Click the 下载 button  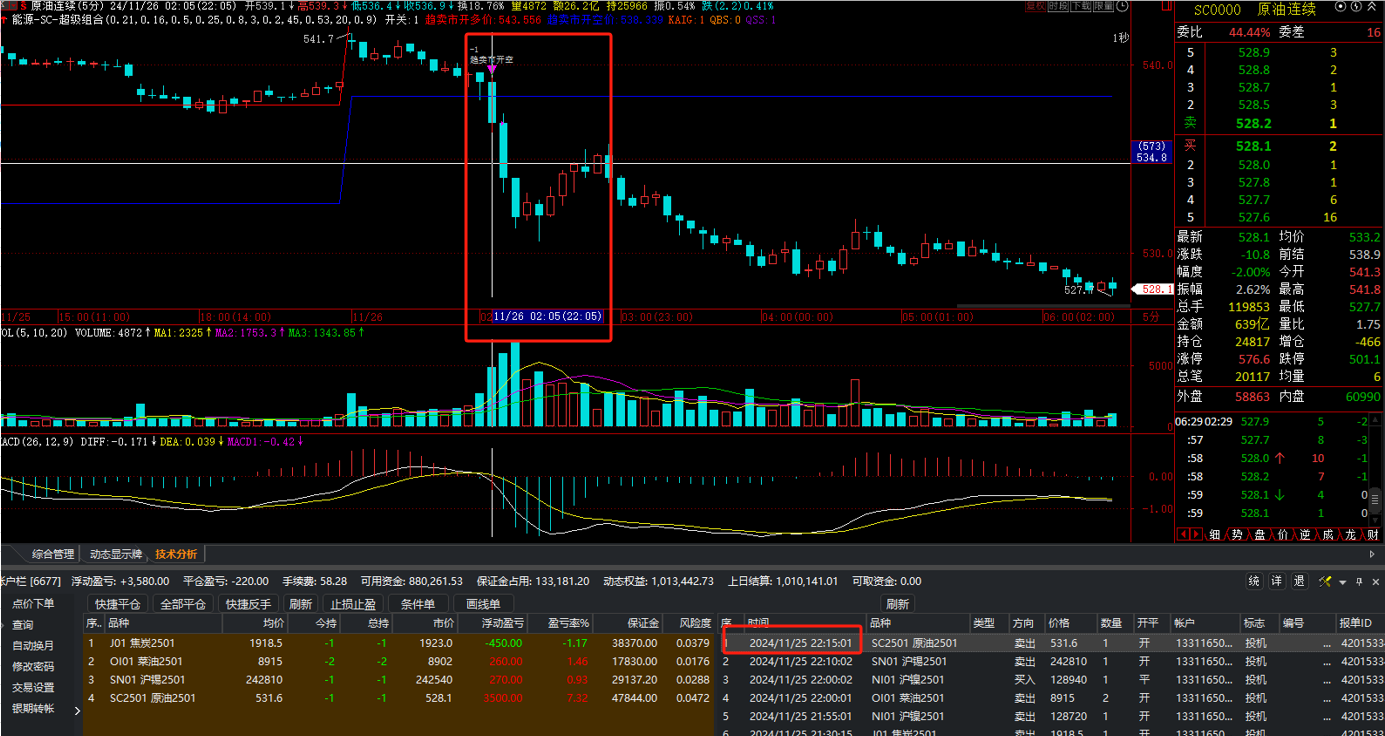(x=1080, y=6)
